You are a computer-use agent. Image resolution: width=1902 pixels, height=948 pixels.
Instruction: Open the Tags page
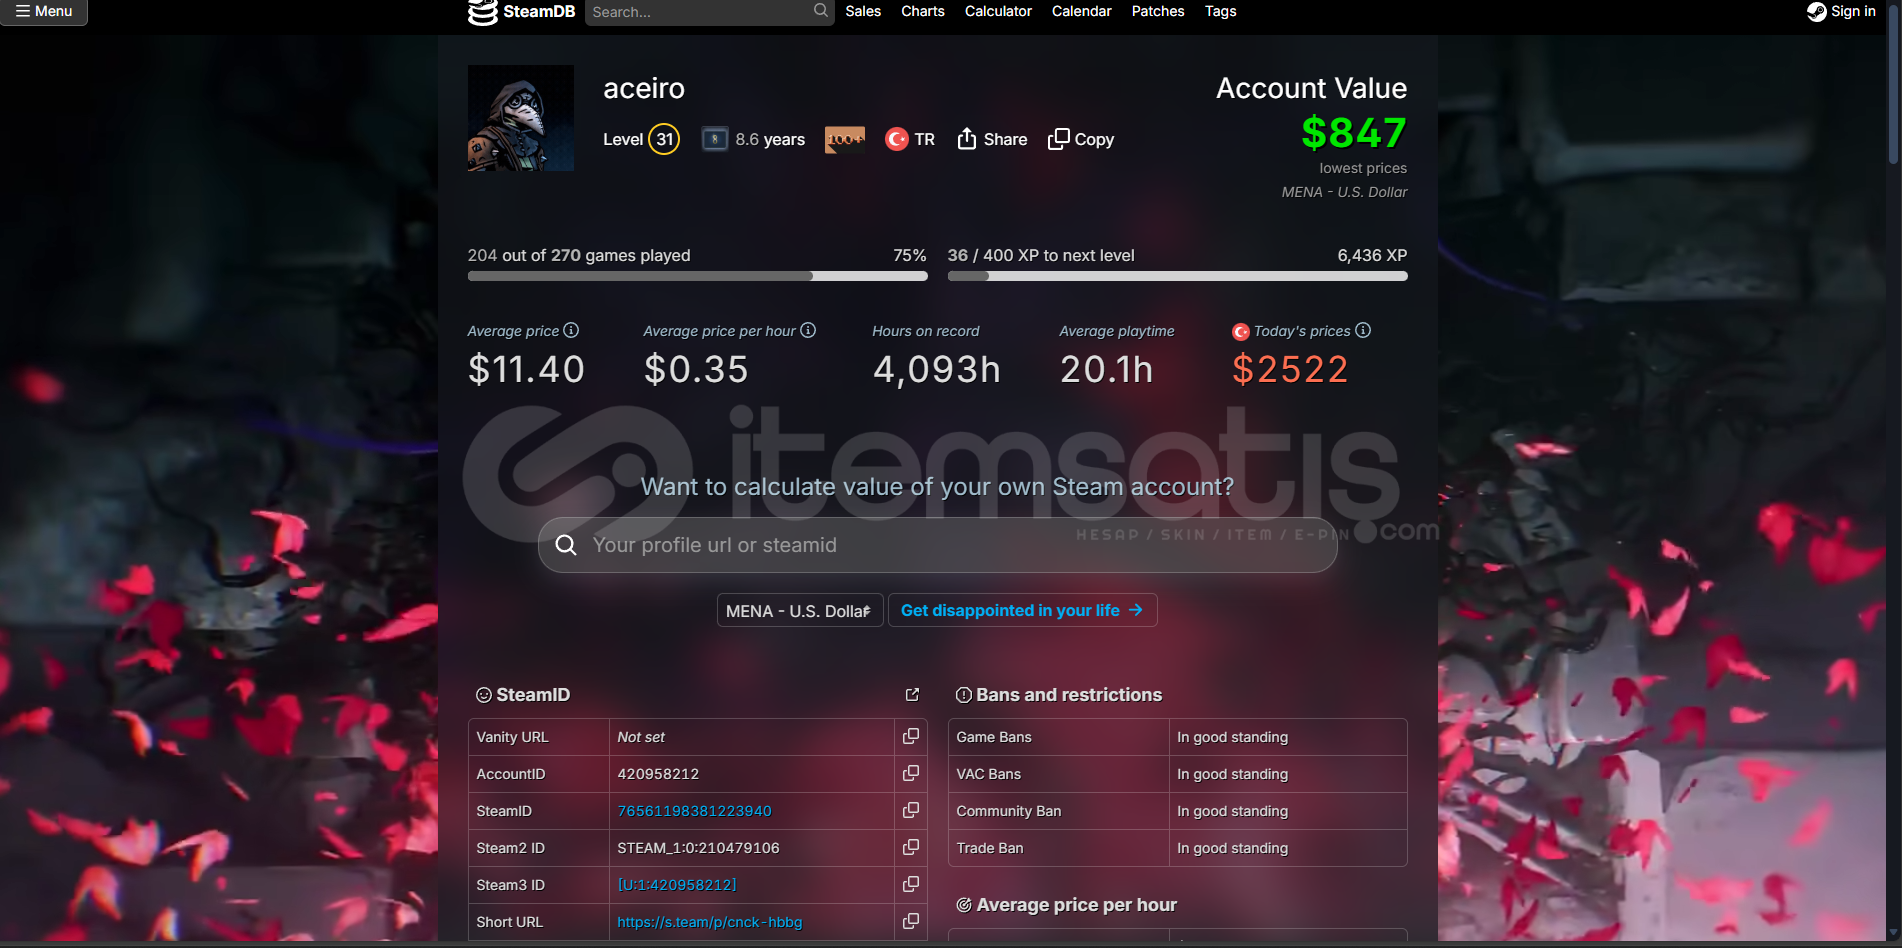(x=1221, y=11)
